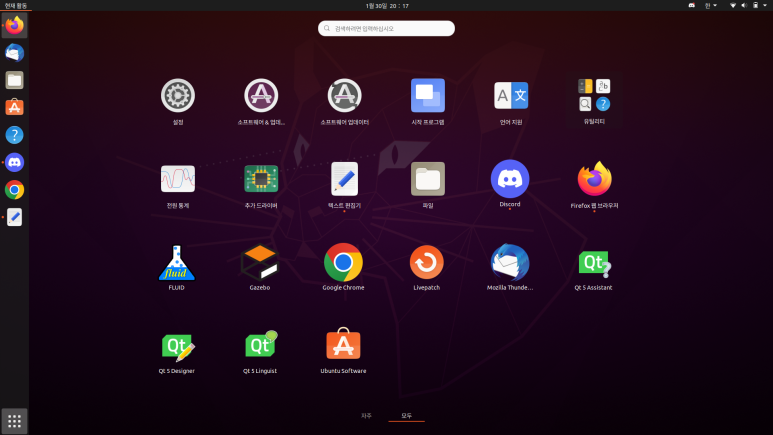Launch Google Chrome from grid
Screen dimensions: 773x435
[343, 262]
